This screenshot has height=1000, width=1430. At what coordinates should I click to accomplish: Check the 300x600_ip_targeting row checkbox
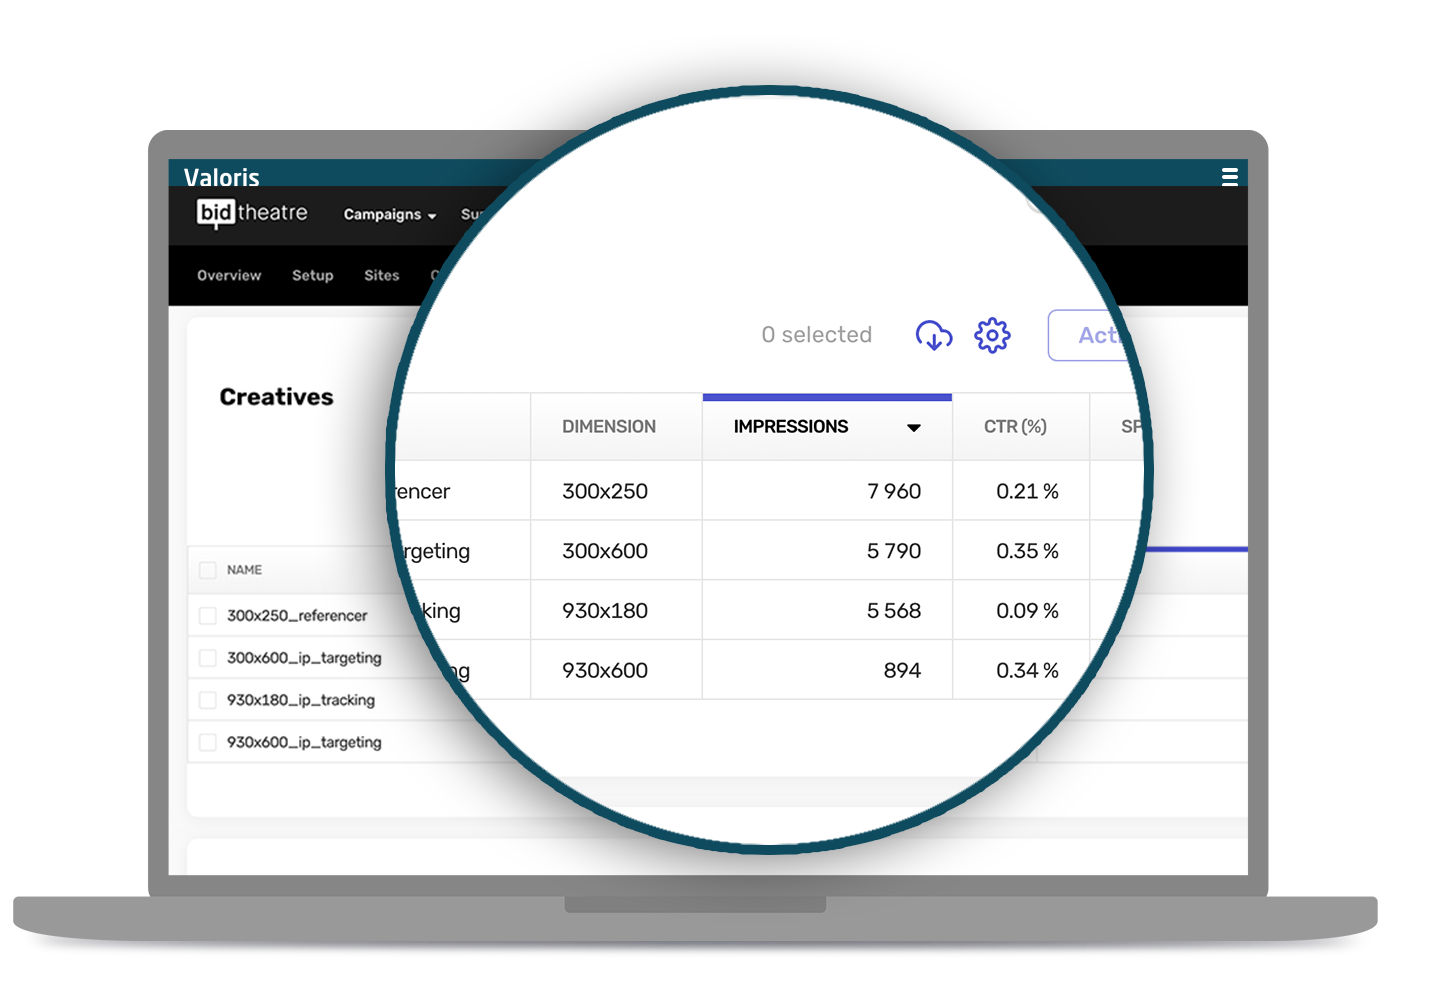(208, 658)
